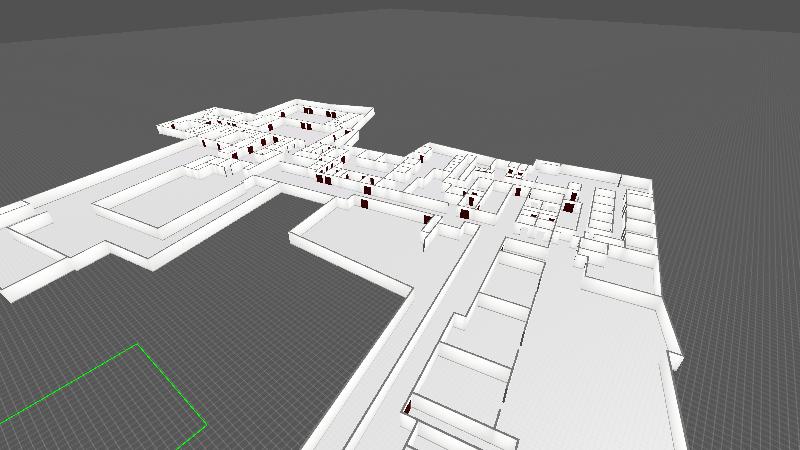800x450 pixels.
Task: Select the green rectangle's top corner
Action: click(137, 345)
